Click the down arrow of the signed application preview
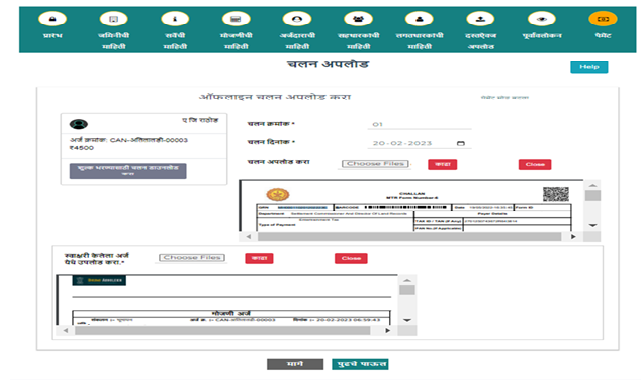Image resolution: width=643 pixels, height=385 pixels. 407,320
